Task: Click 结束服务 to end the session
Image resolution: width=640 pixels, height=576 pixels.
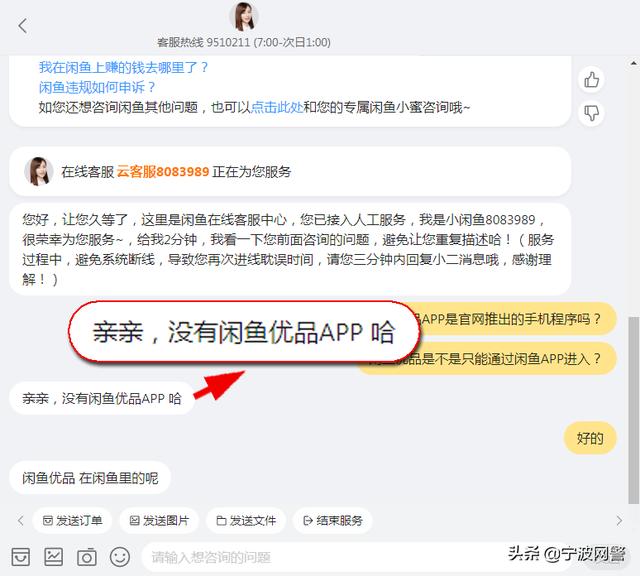Action: 333,520
